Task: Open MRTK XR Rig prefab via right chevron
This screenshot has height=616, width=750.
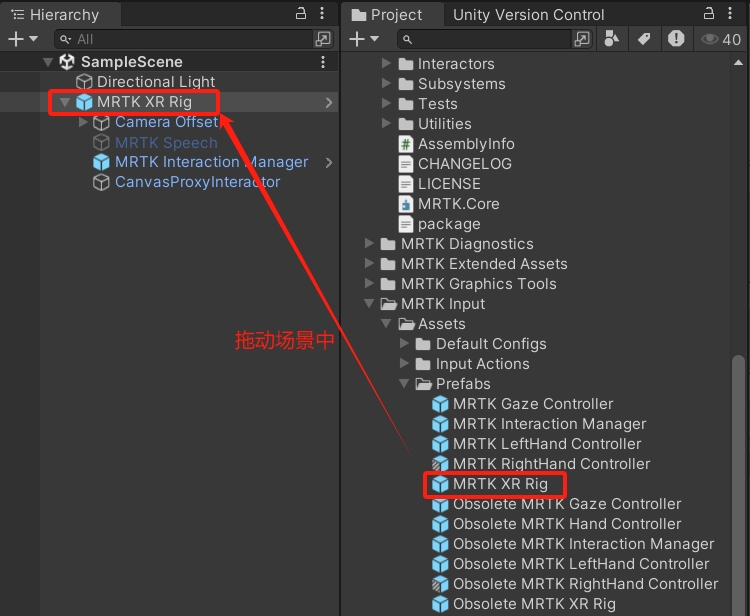Action: [328, 102]
